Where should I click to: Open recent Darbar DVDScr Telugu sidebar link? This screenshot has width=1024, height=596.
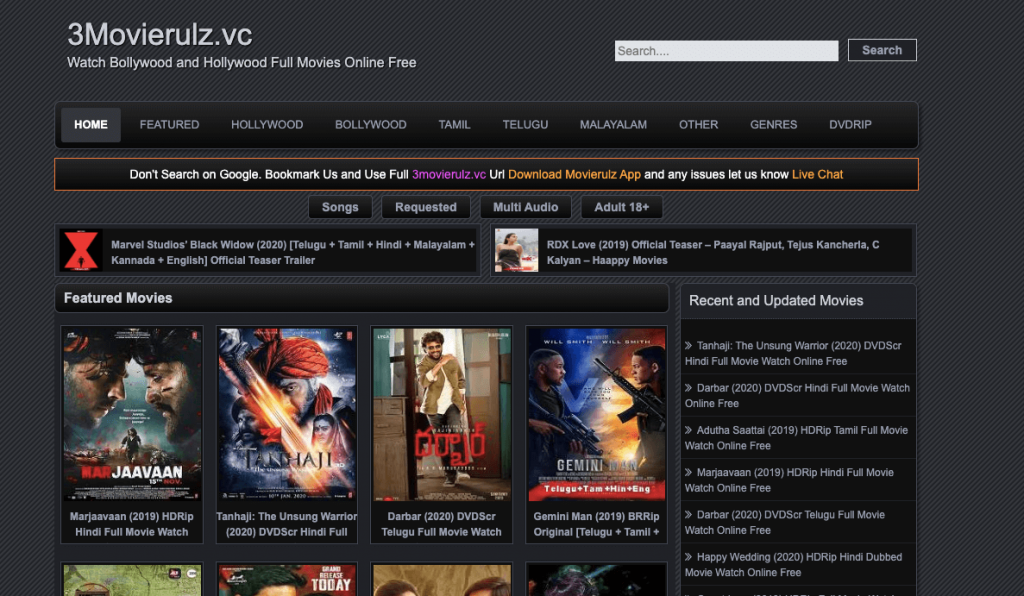(x=784, y=523)
